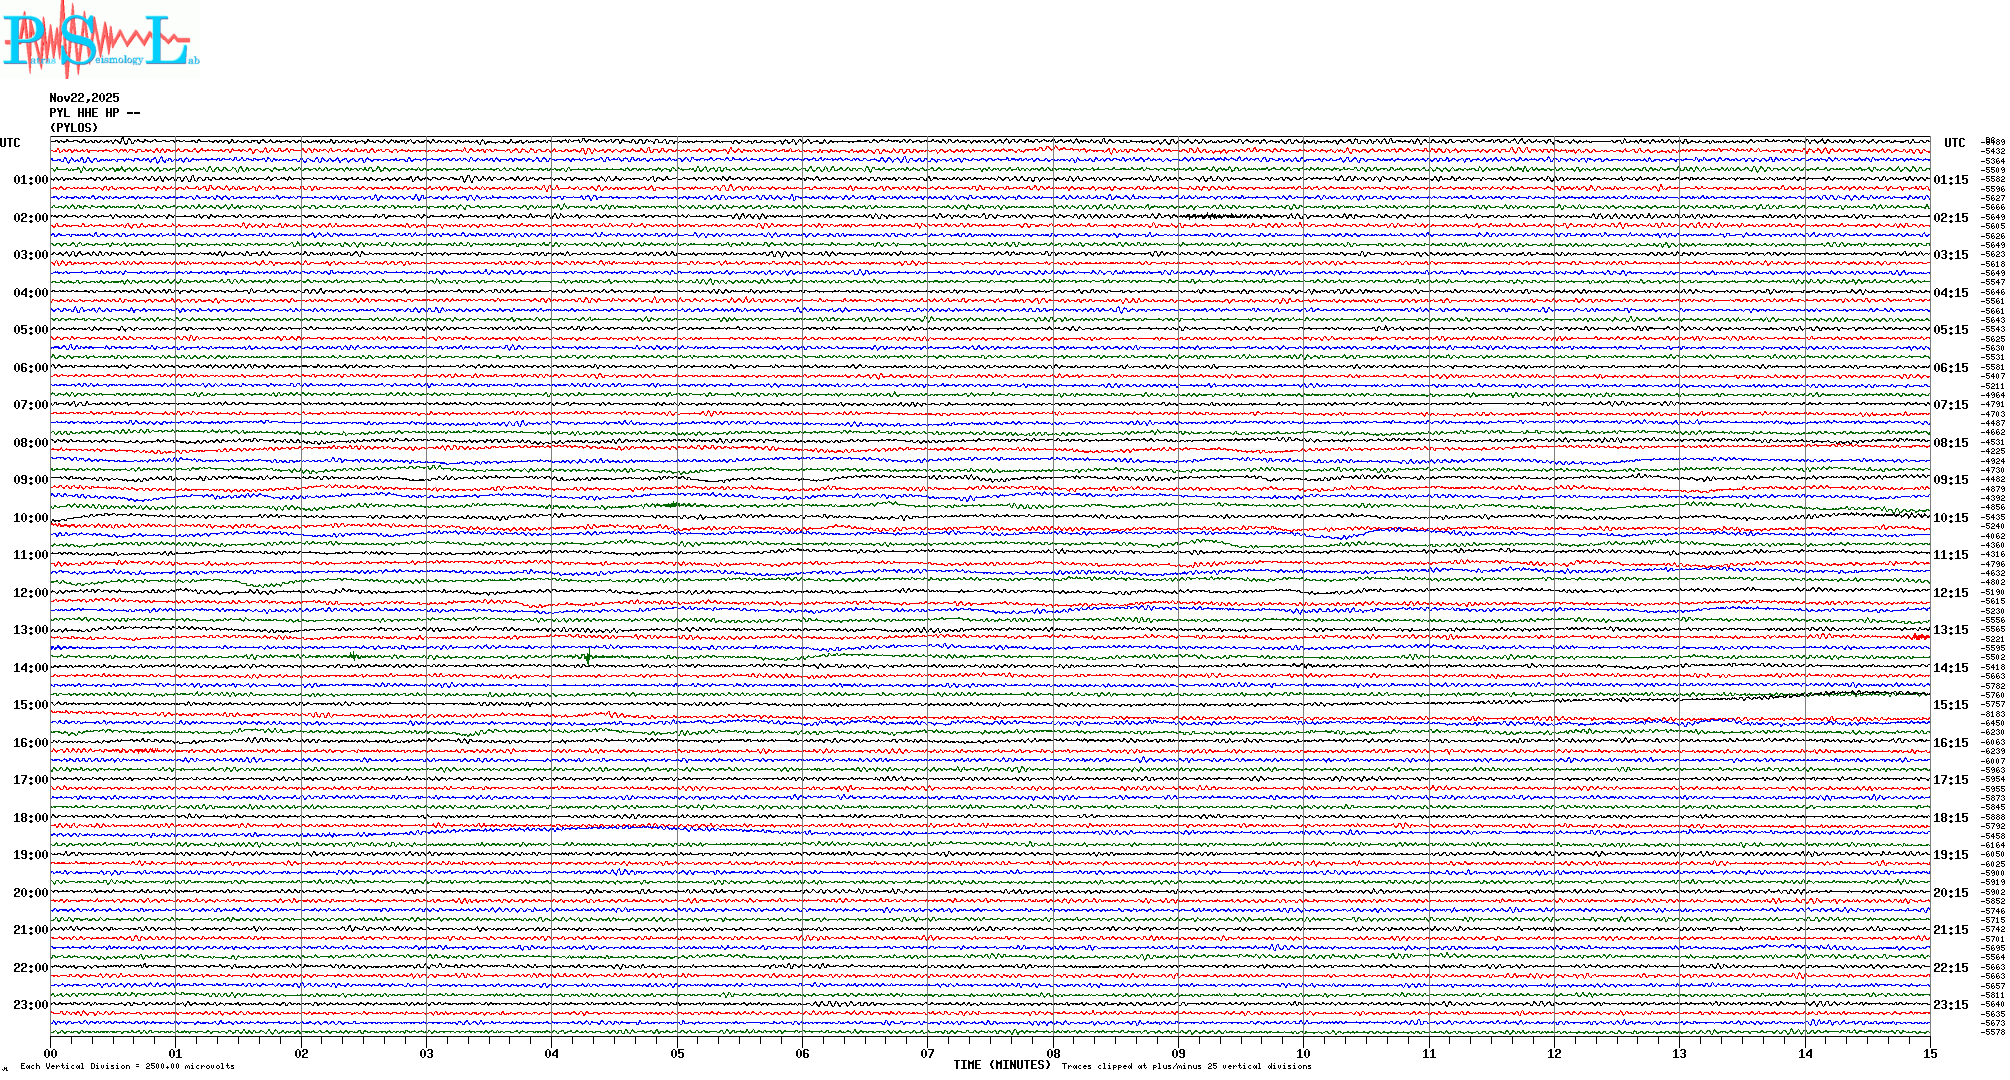Click the right UTC axis label
The image size is (2010, 1080).
(x=1954, y=143)
